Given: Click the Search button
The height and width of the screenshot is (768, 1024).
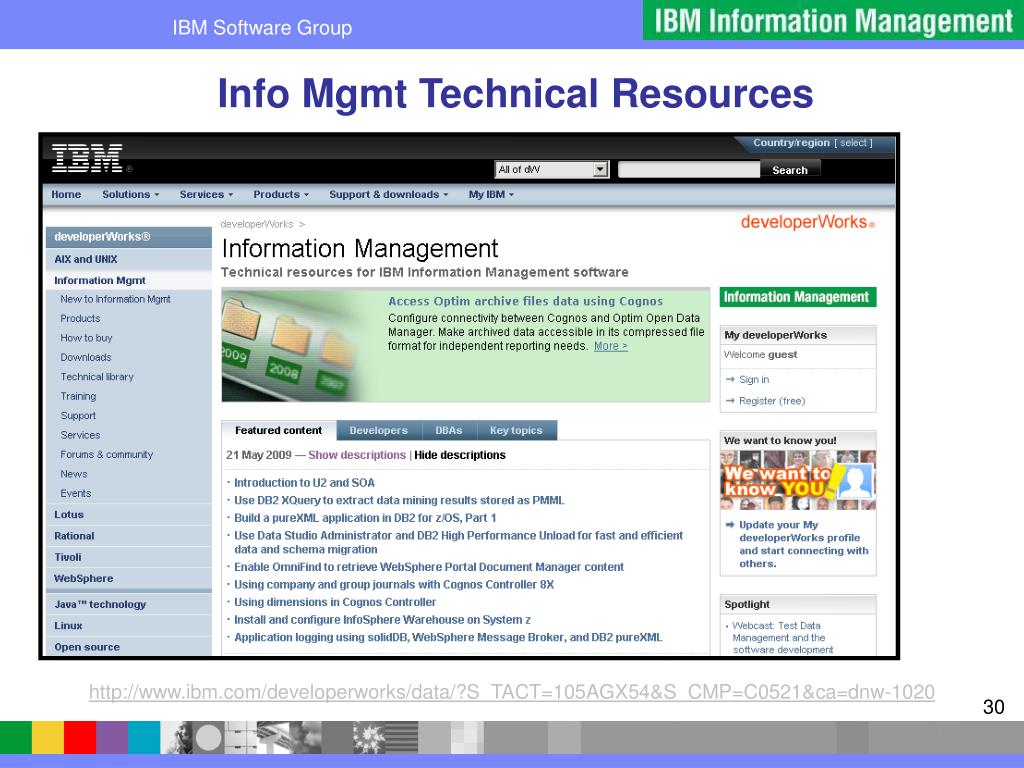Looking at the screenshot, I should (790, 170).
